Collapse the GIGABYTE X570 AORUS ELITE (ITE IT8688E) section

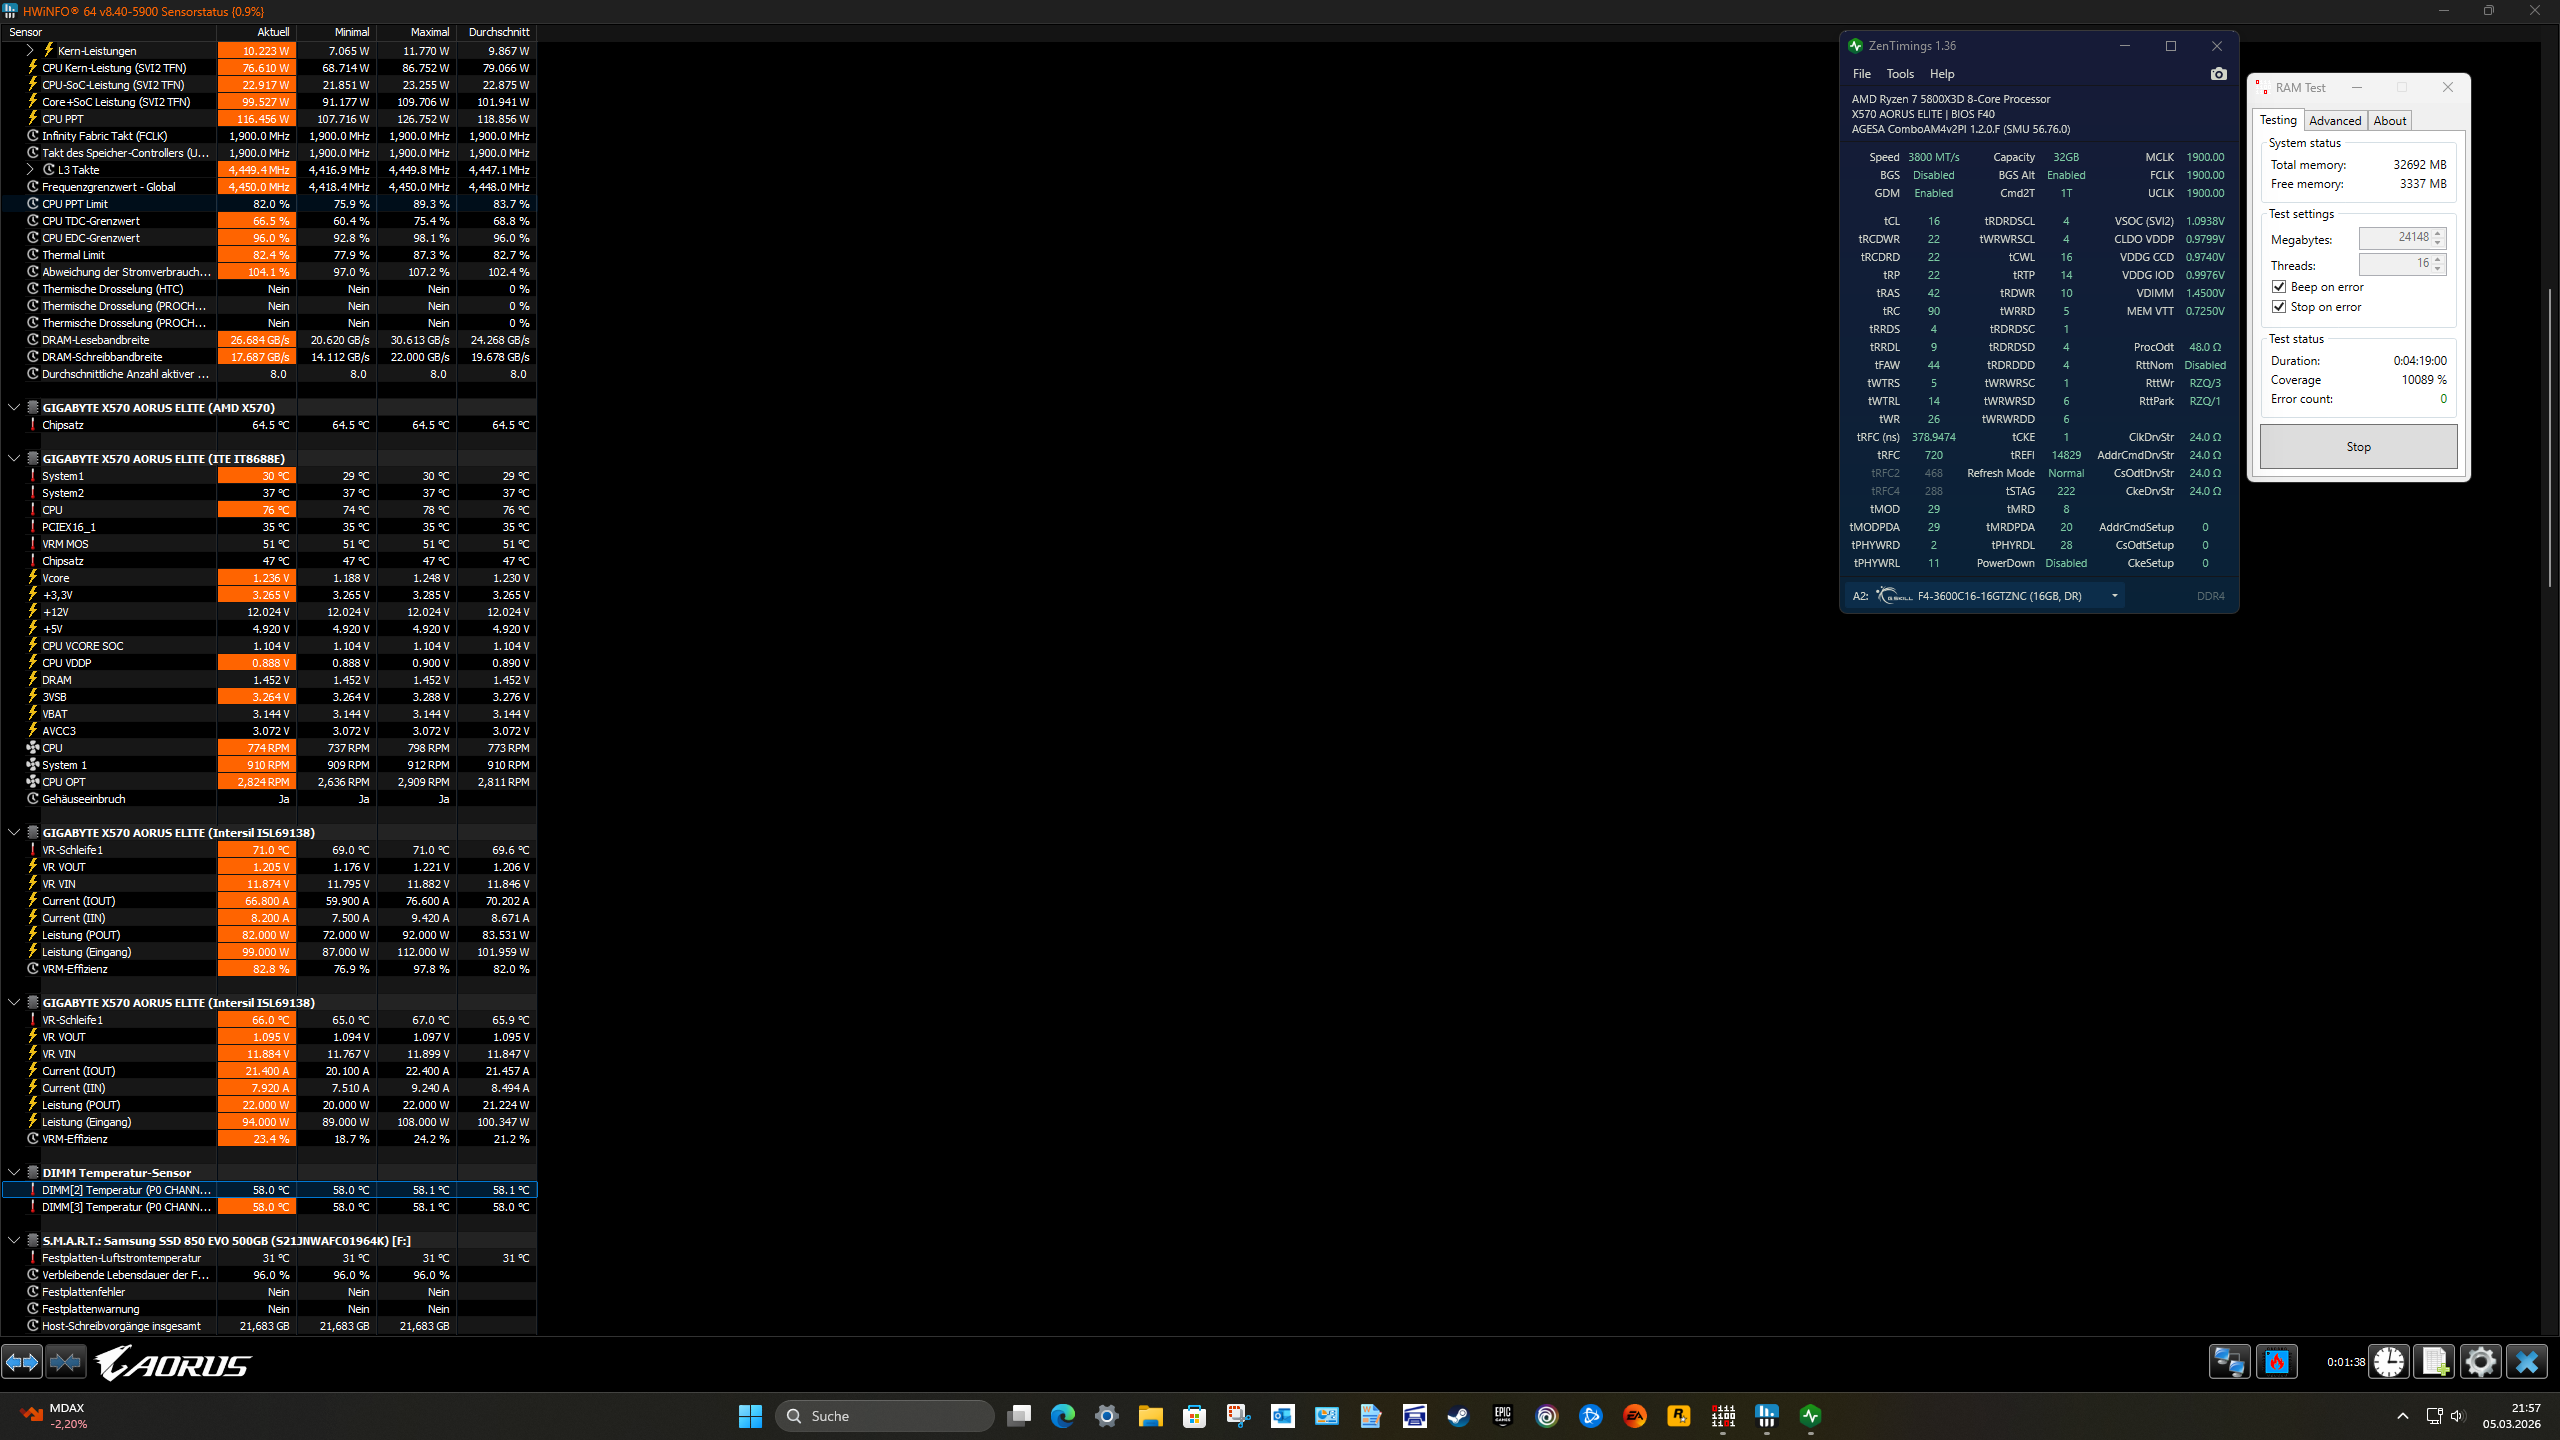point(14,458)
